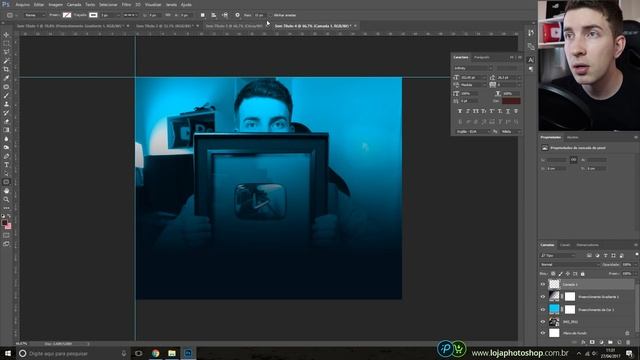
Task: Hide the Plano de Fundo layer
Action: (x=543, y=333)
